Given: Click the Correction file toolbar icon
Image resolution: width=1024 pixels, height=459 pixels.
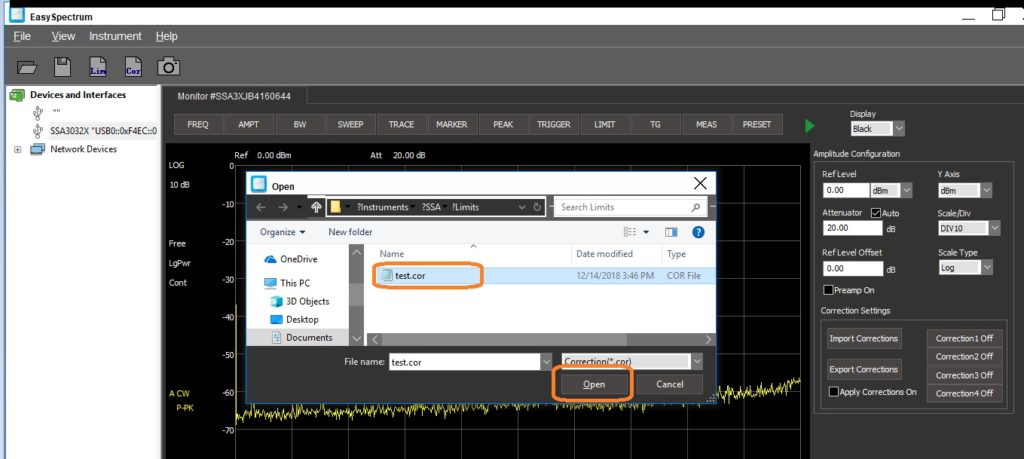Looking at the screenshot, I should click(133, 67).
